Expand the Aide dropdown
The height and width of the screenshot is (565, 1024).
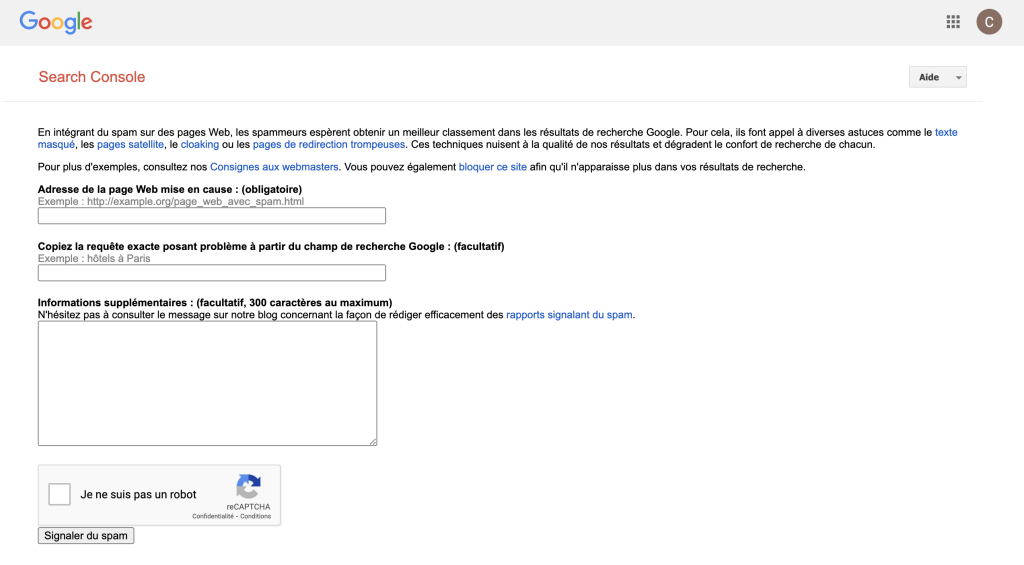point(937,77)
